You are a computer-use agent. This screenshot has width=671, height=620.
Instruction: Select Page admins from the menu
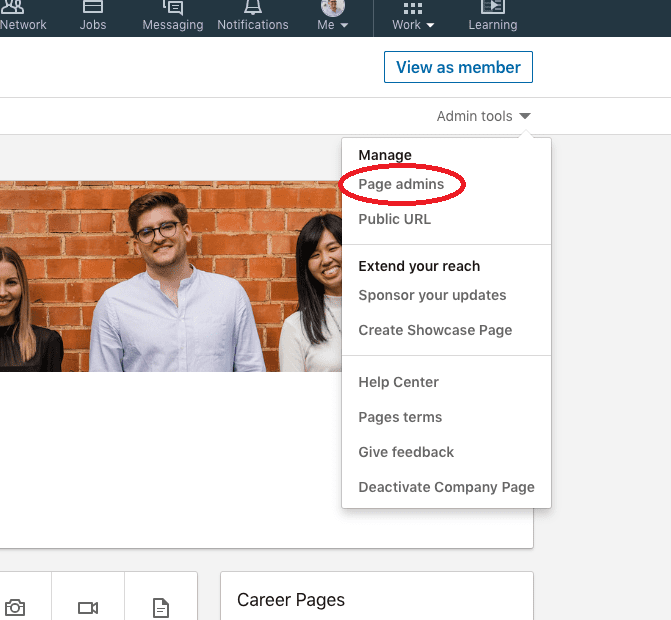click(401, 184)
